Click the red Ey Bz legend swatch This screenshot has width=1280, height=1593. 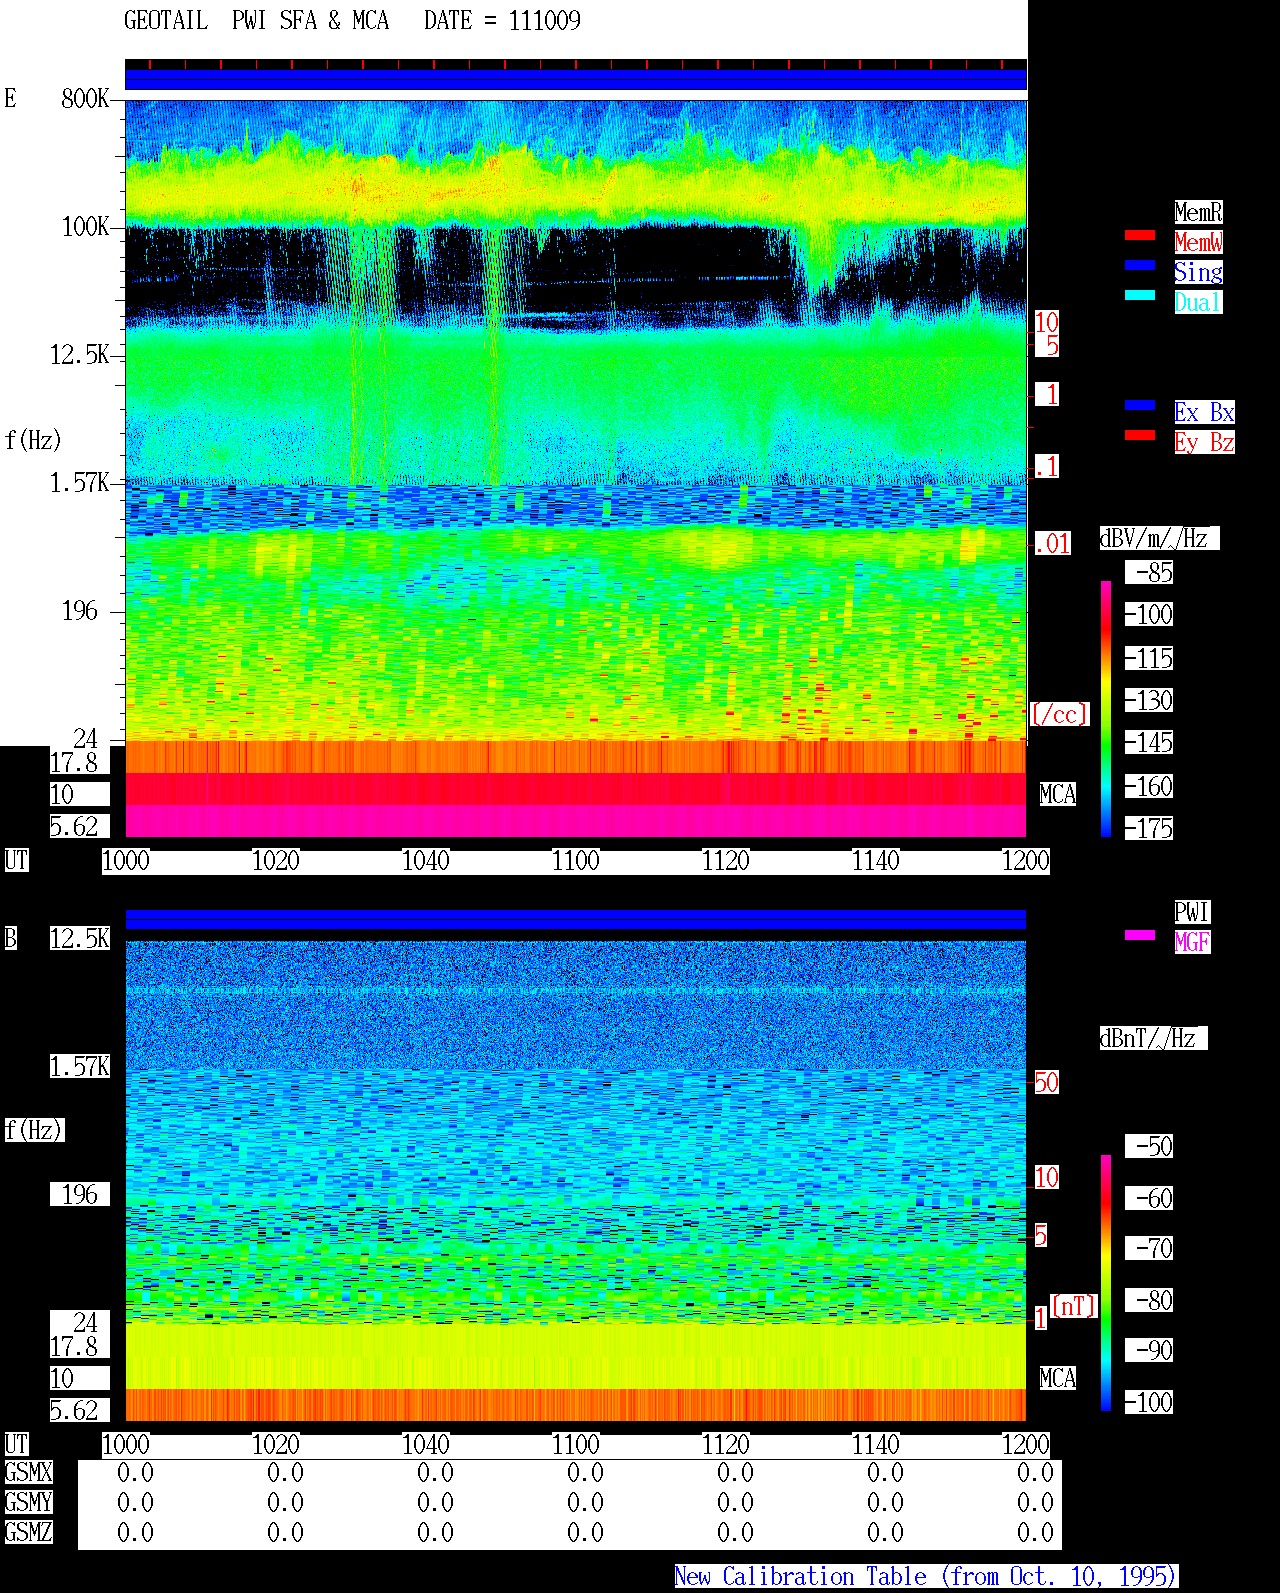(x=1140, y=435)
